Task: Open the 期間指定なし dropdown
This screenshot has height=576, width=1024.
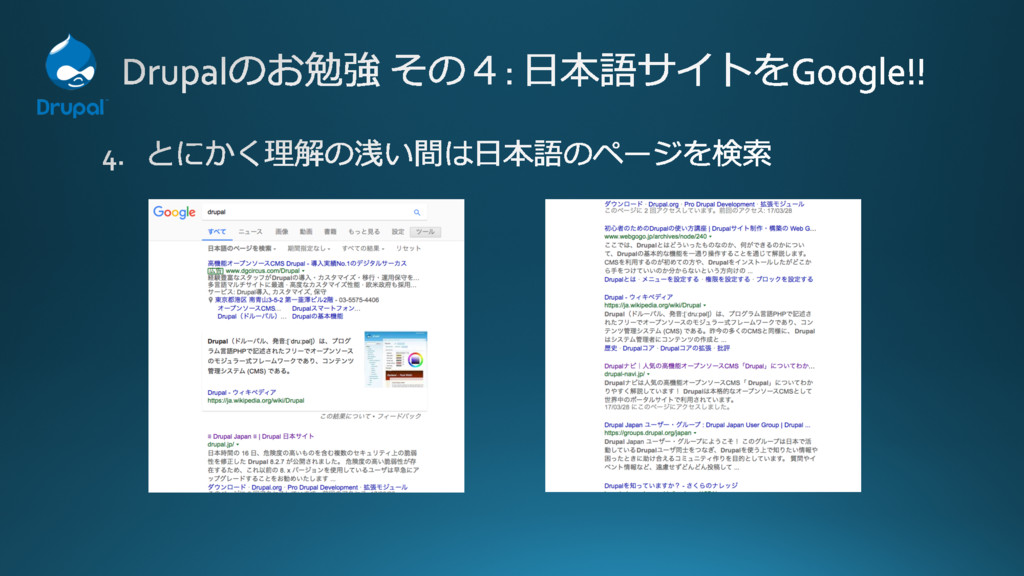Action: coord(308,249)
